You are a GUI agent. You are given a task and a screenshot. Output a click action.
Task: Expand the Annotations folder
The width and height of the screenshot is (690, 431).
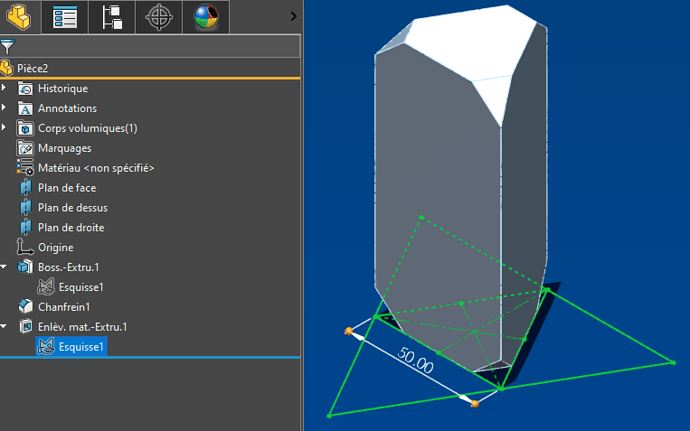coord(5,108)
